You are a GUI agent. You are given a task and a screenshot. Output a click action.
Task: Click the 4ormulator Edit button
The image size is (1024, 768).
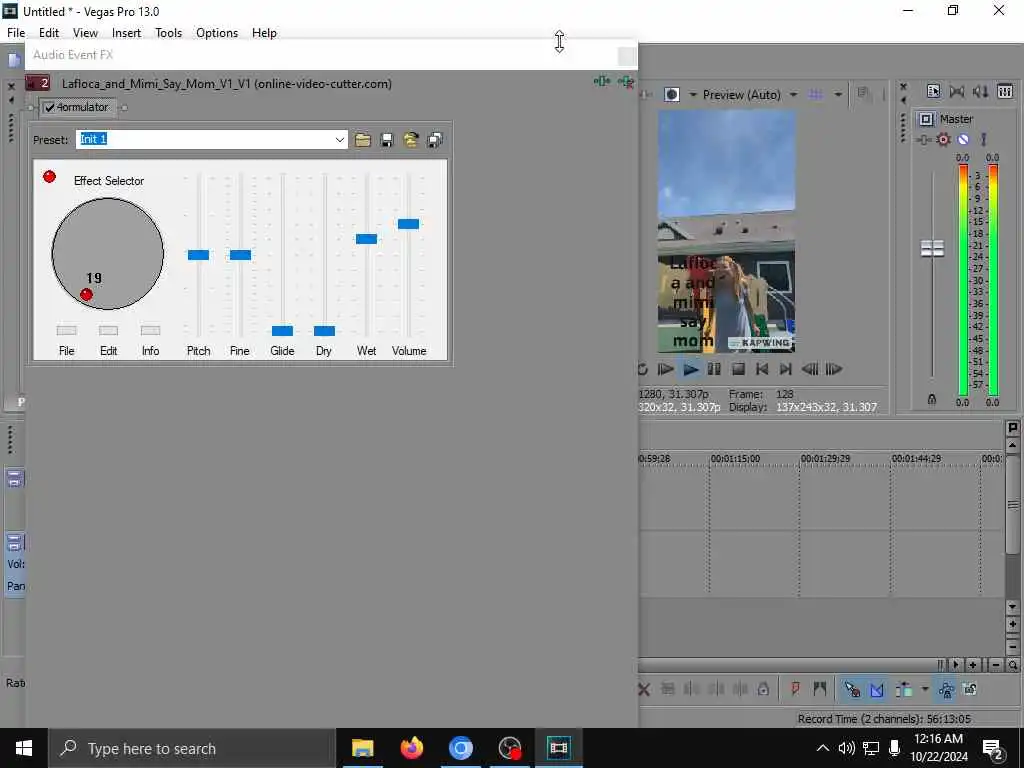(108, 330)
